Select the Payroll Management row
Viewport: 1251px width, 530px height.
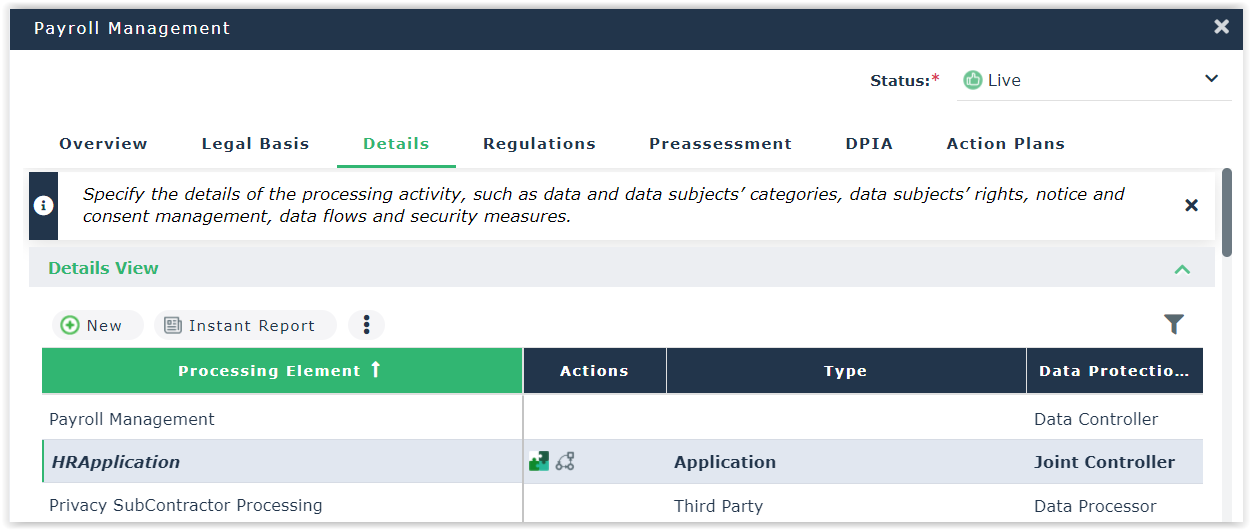[132, 419]
